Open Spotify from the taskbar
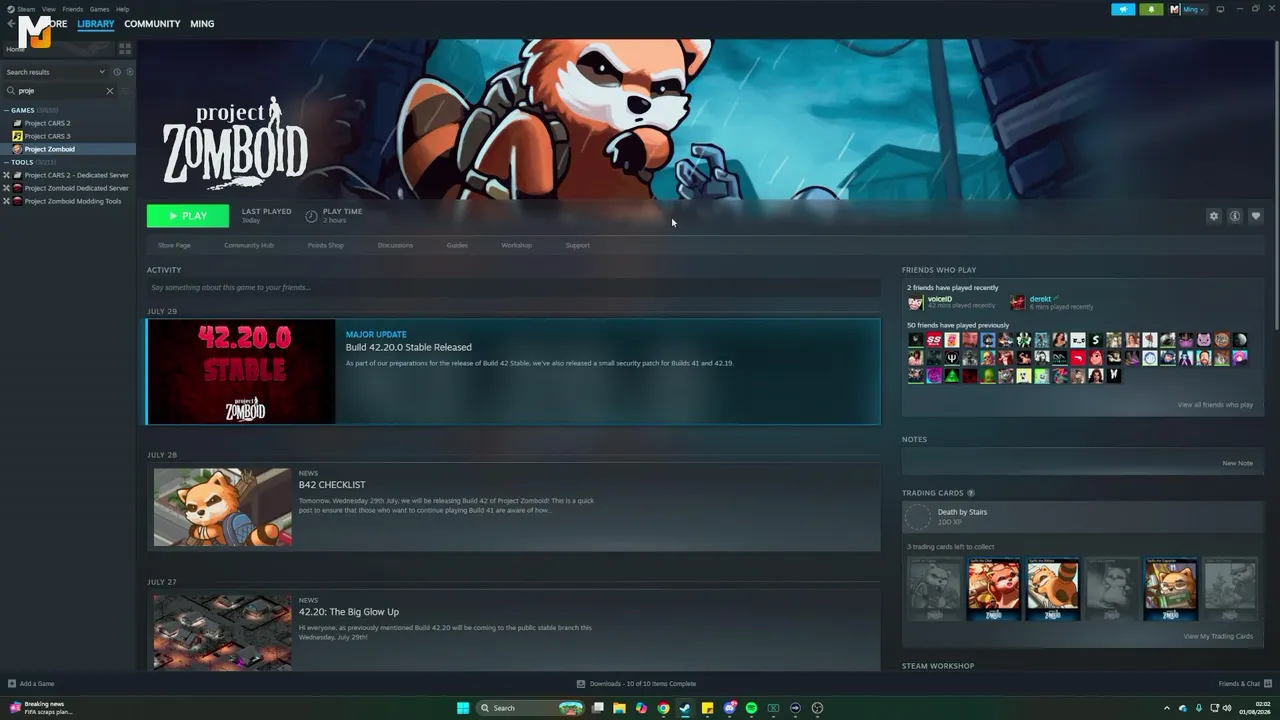Image resolution: width=1280 pixels, height=720 pixels. (x=751, y=708)
